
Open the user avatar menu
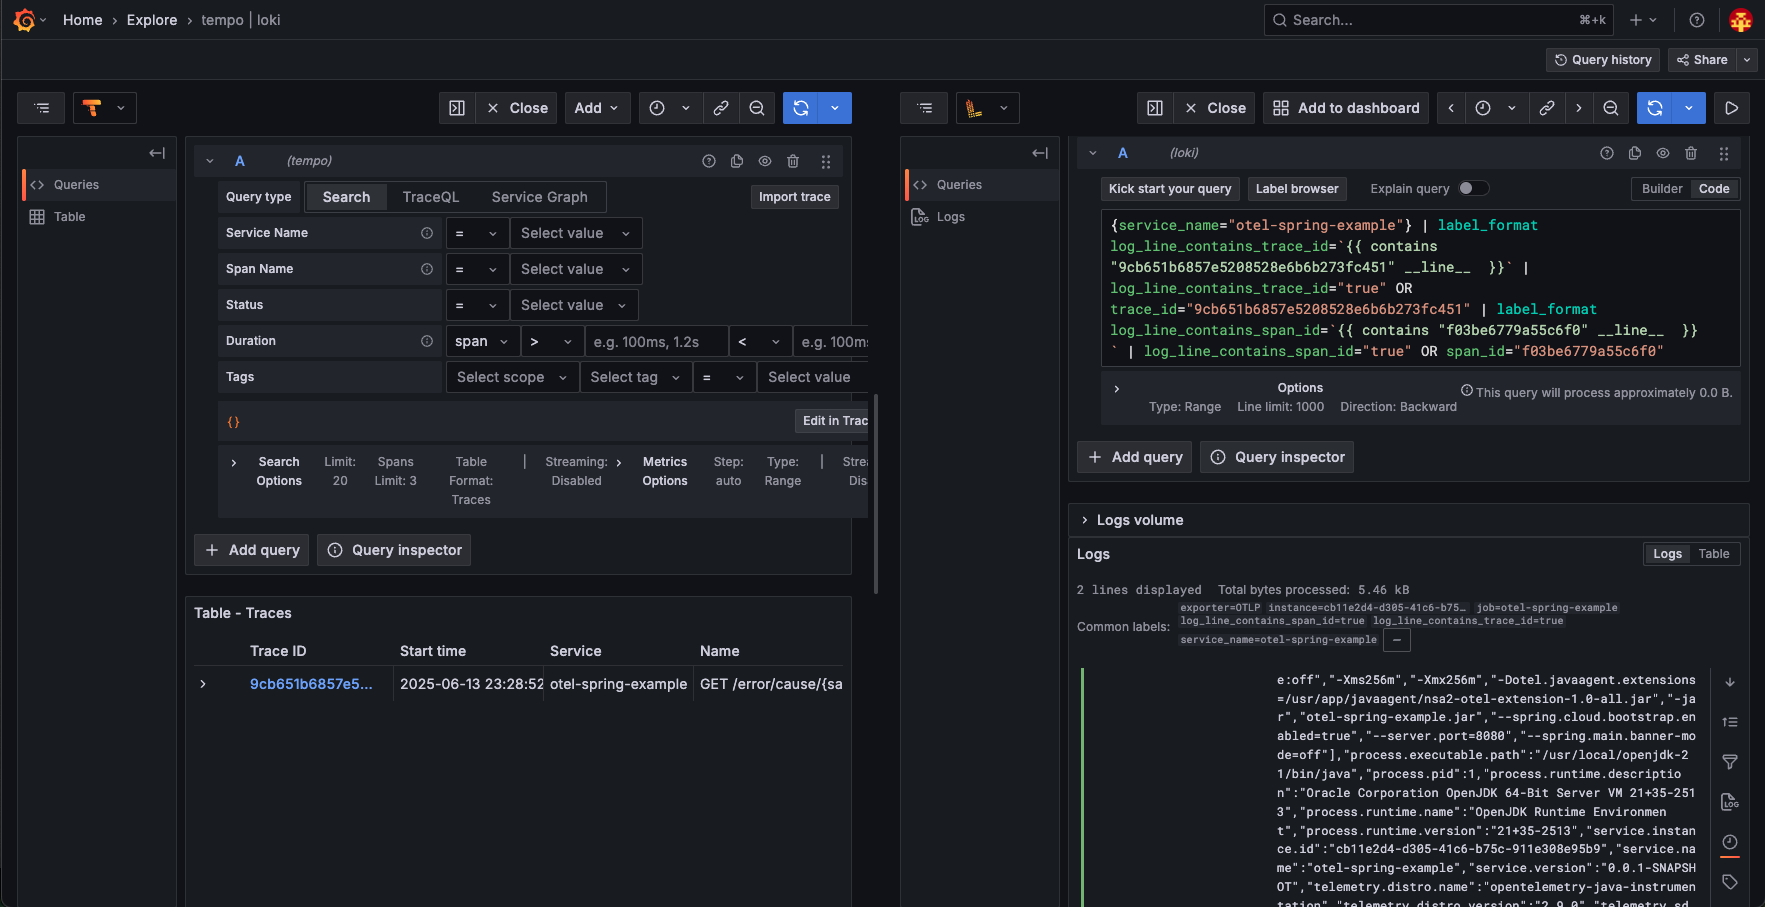click(x=1741, y=20)
